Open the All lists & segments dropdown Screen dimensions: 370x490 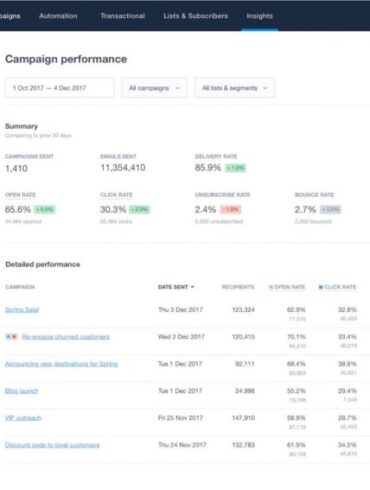[x=235, y=88]
